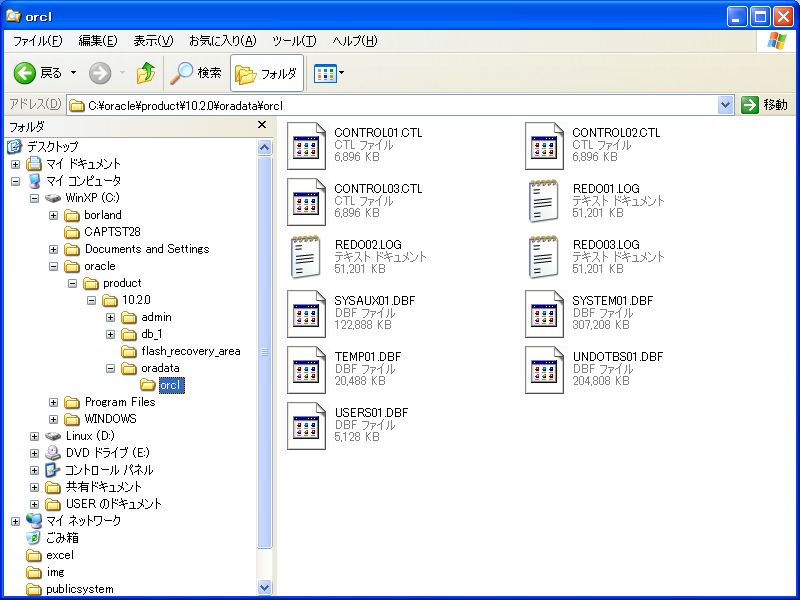Select the SYSAUX01.DBF file icon

tap(306, 314)
